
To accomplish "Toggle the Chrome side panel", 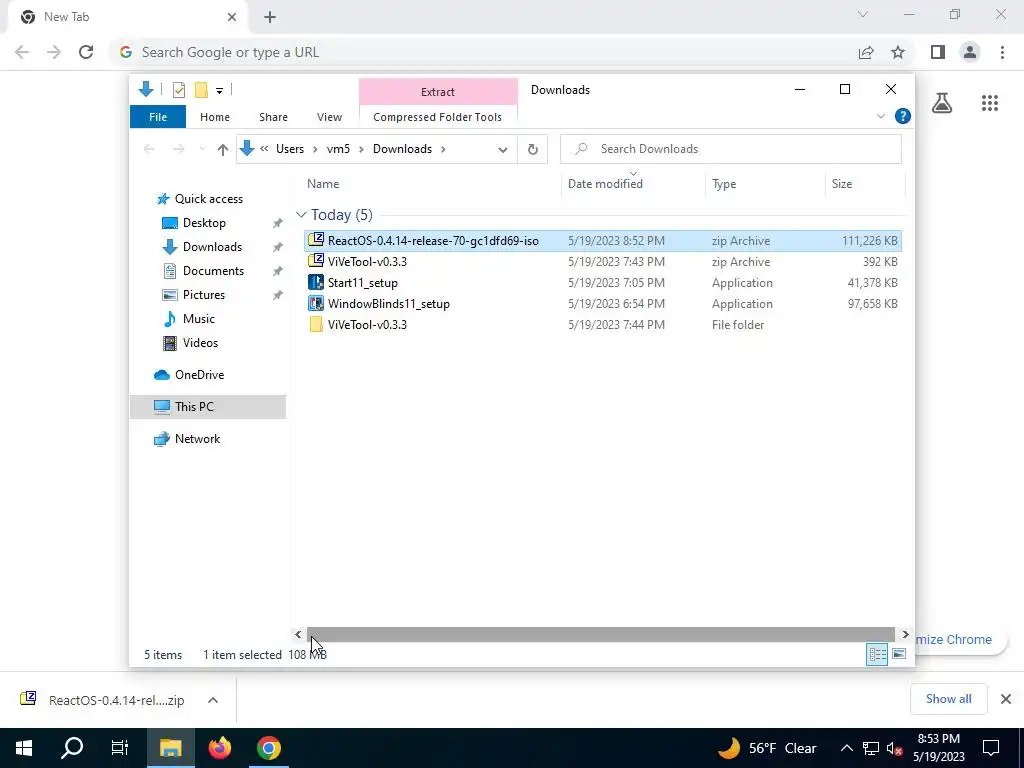I will 938,52.
